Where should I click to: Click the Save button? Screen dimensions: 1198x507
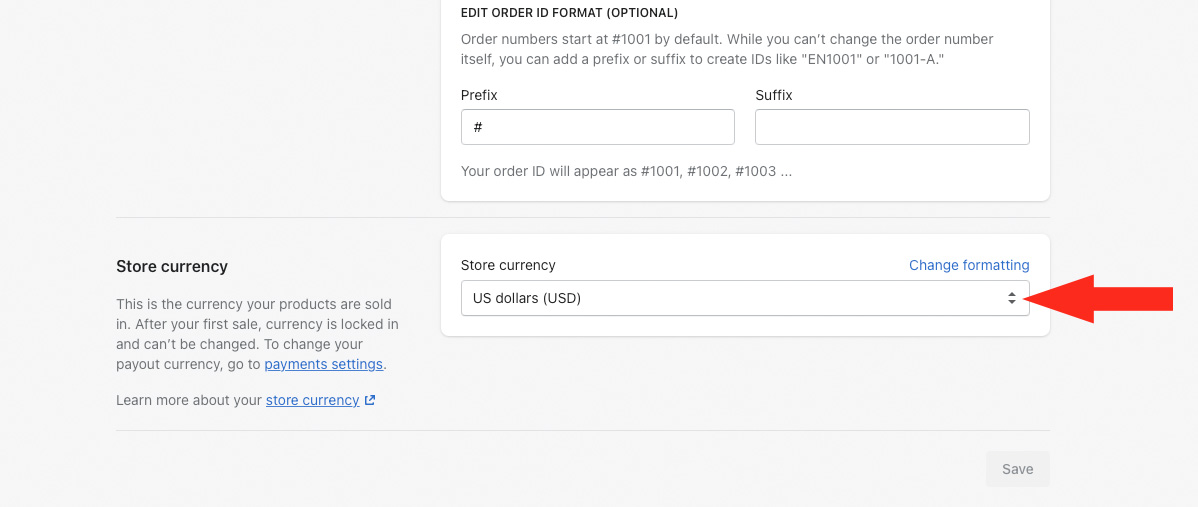1018,469
